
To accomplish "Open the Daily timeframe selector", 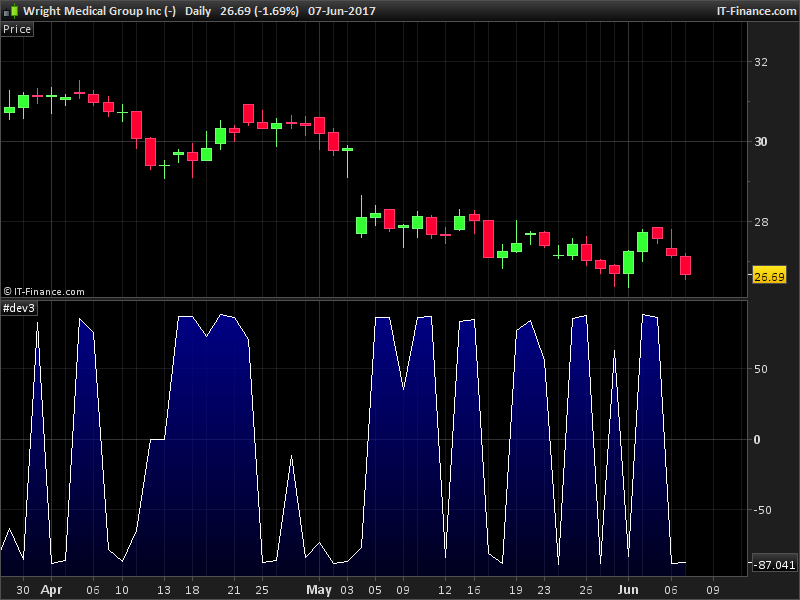I will pos(198,11).
